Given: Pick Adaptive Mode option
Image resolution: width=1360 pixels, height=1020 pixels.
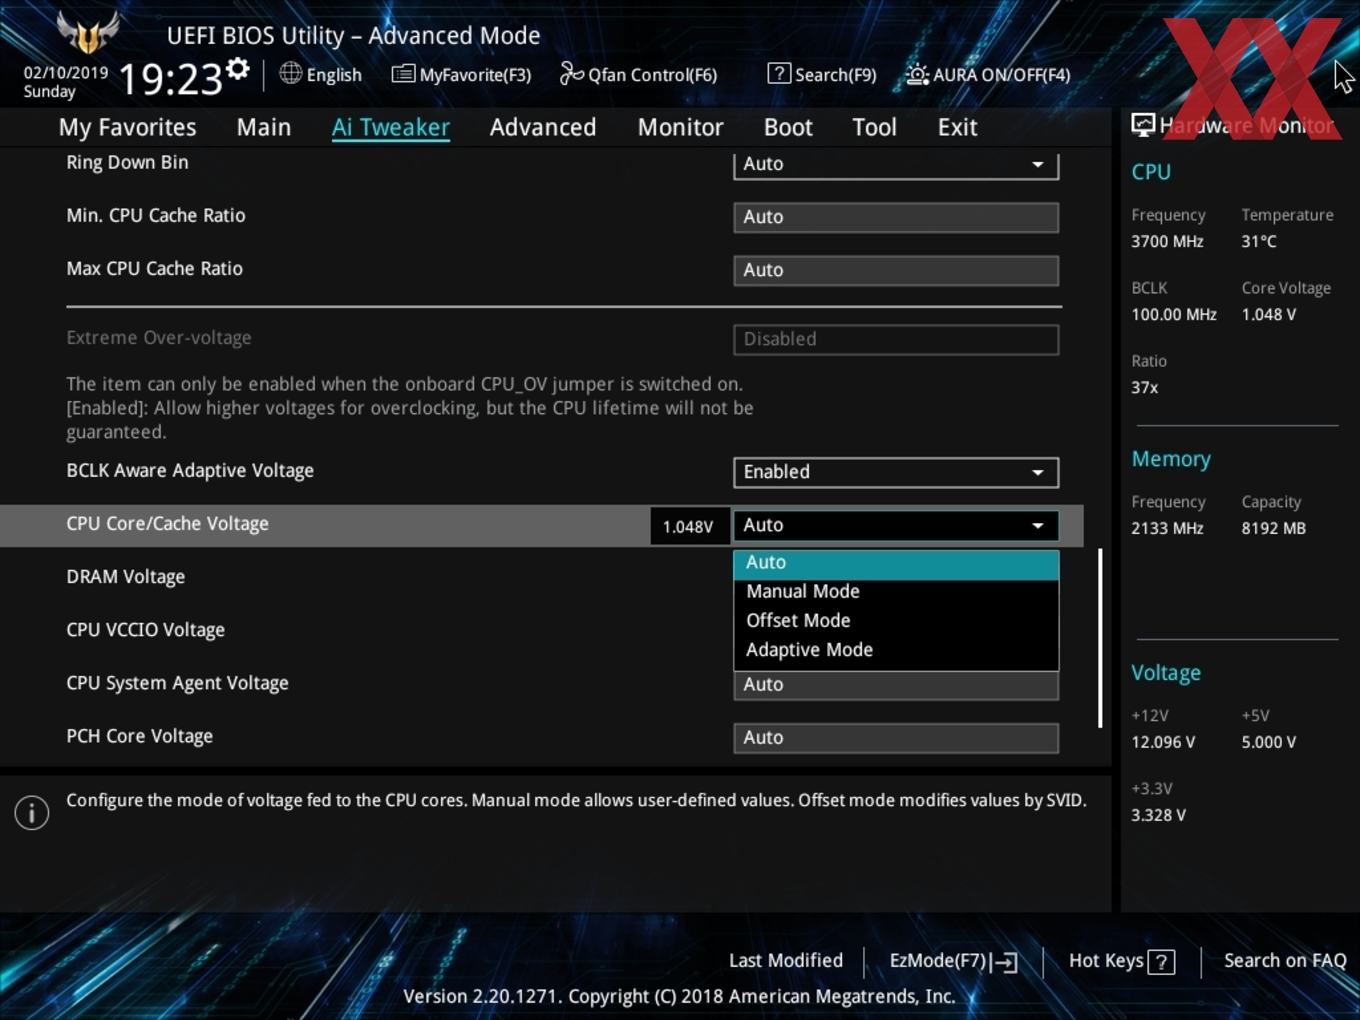Looking at the screenshot, I should coord(896,650).
